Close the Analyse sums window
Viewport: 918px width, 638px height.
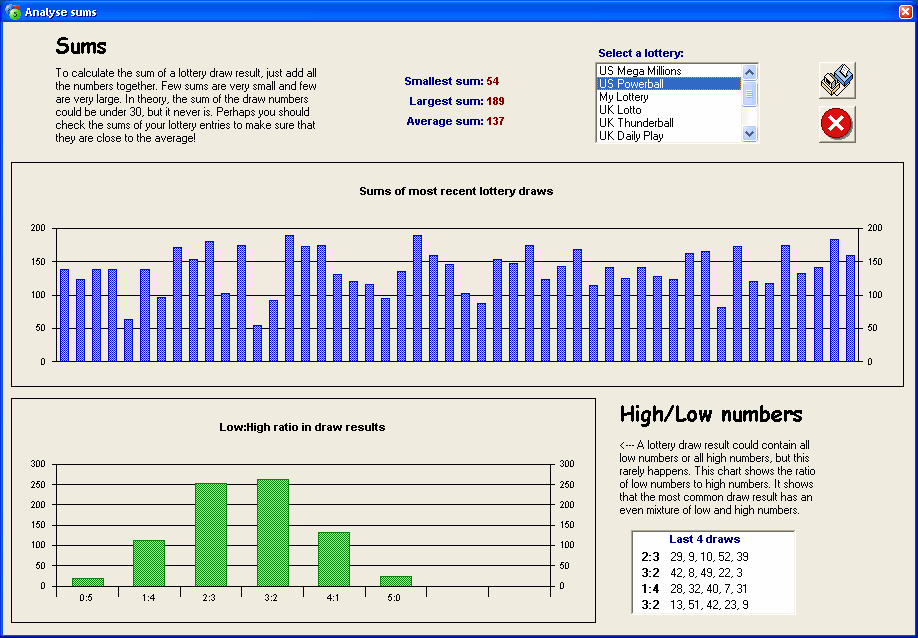click(x=904, y=12)
